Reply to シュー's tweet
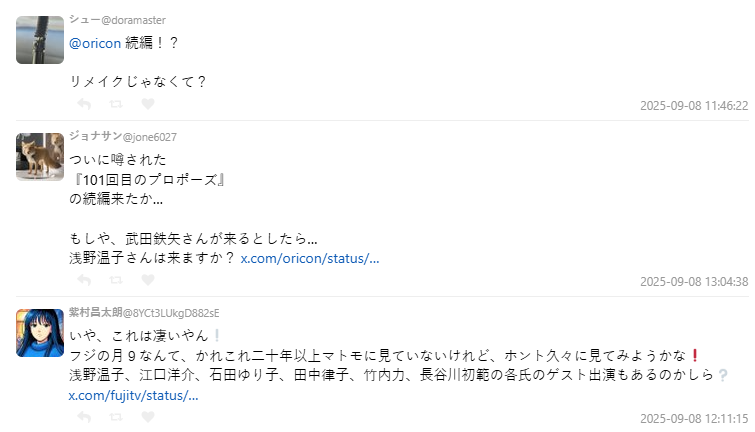The height and width of the screenshot is (432, 755). click(84, 104)
